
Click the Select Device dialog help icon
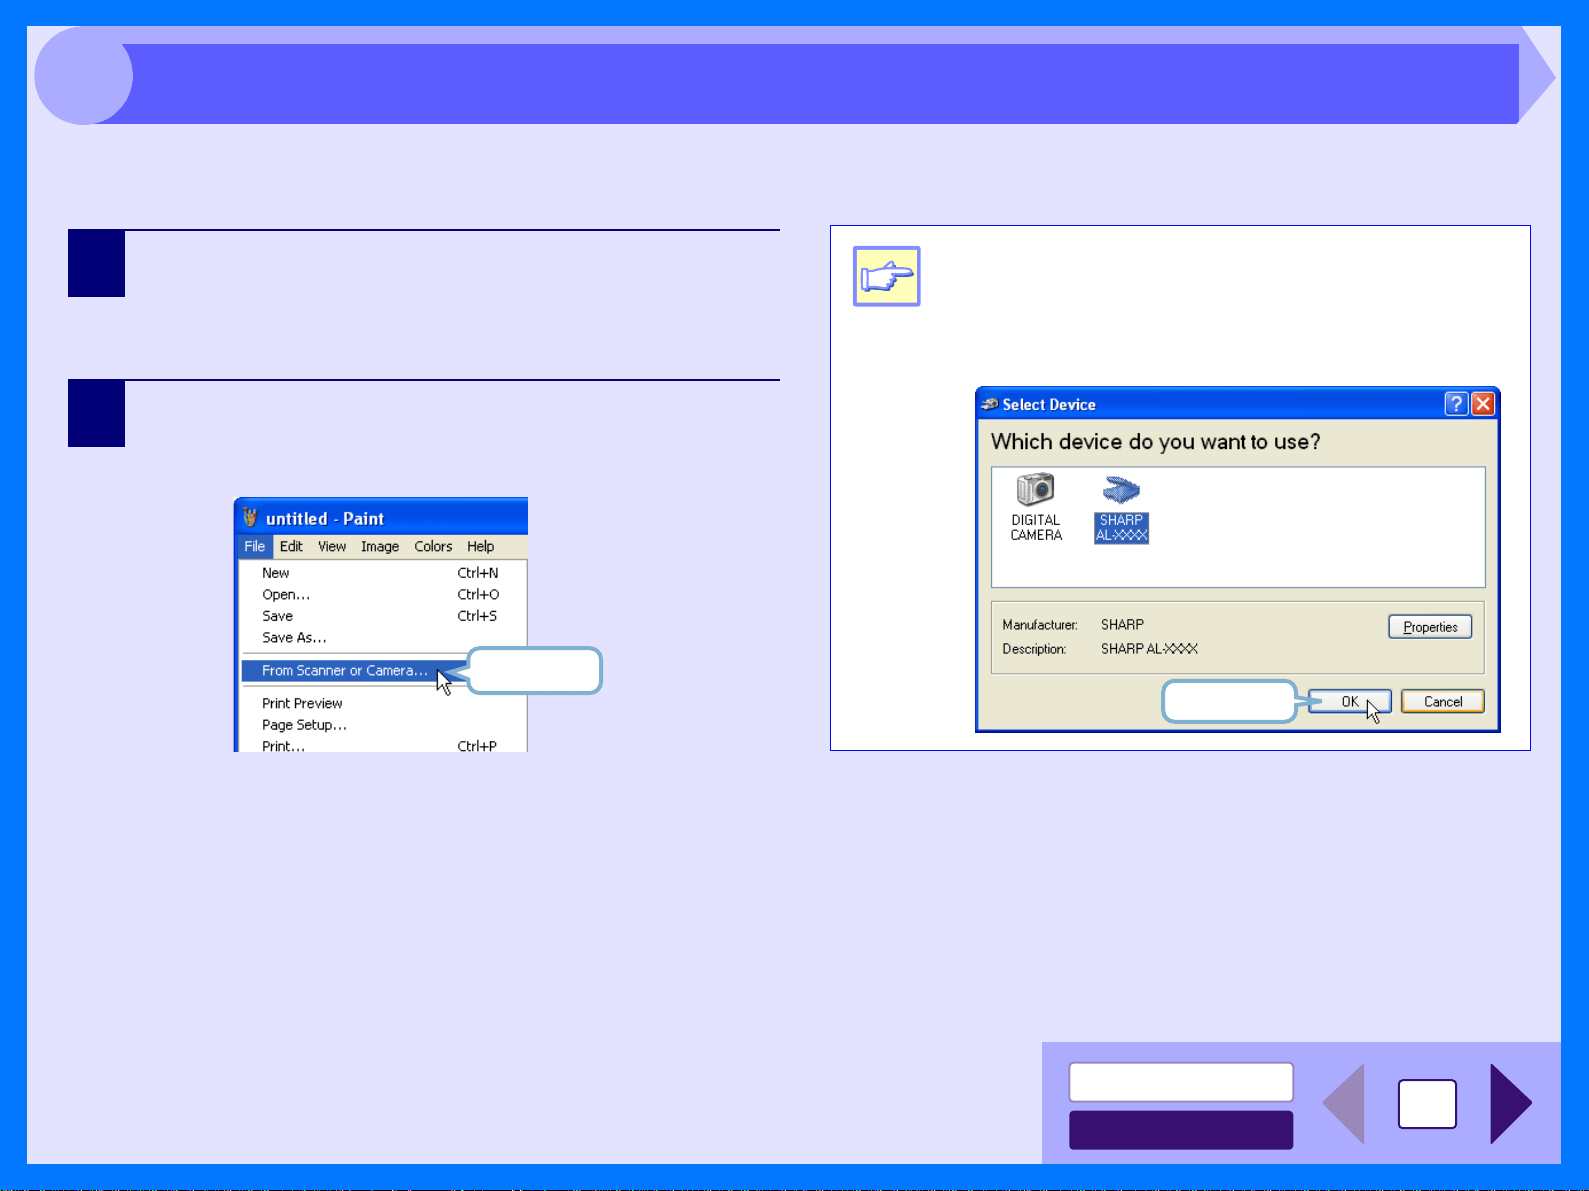point(1456,403)
